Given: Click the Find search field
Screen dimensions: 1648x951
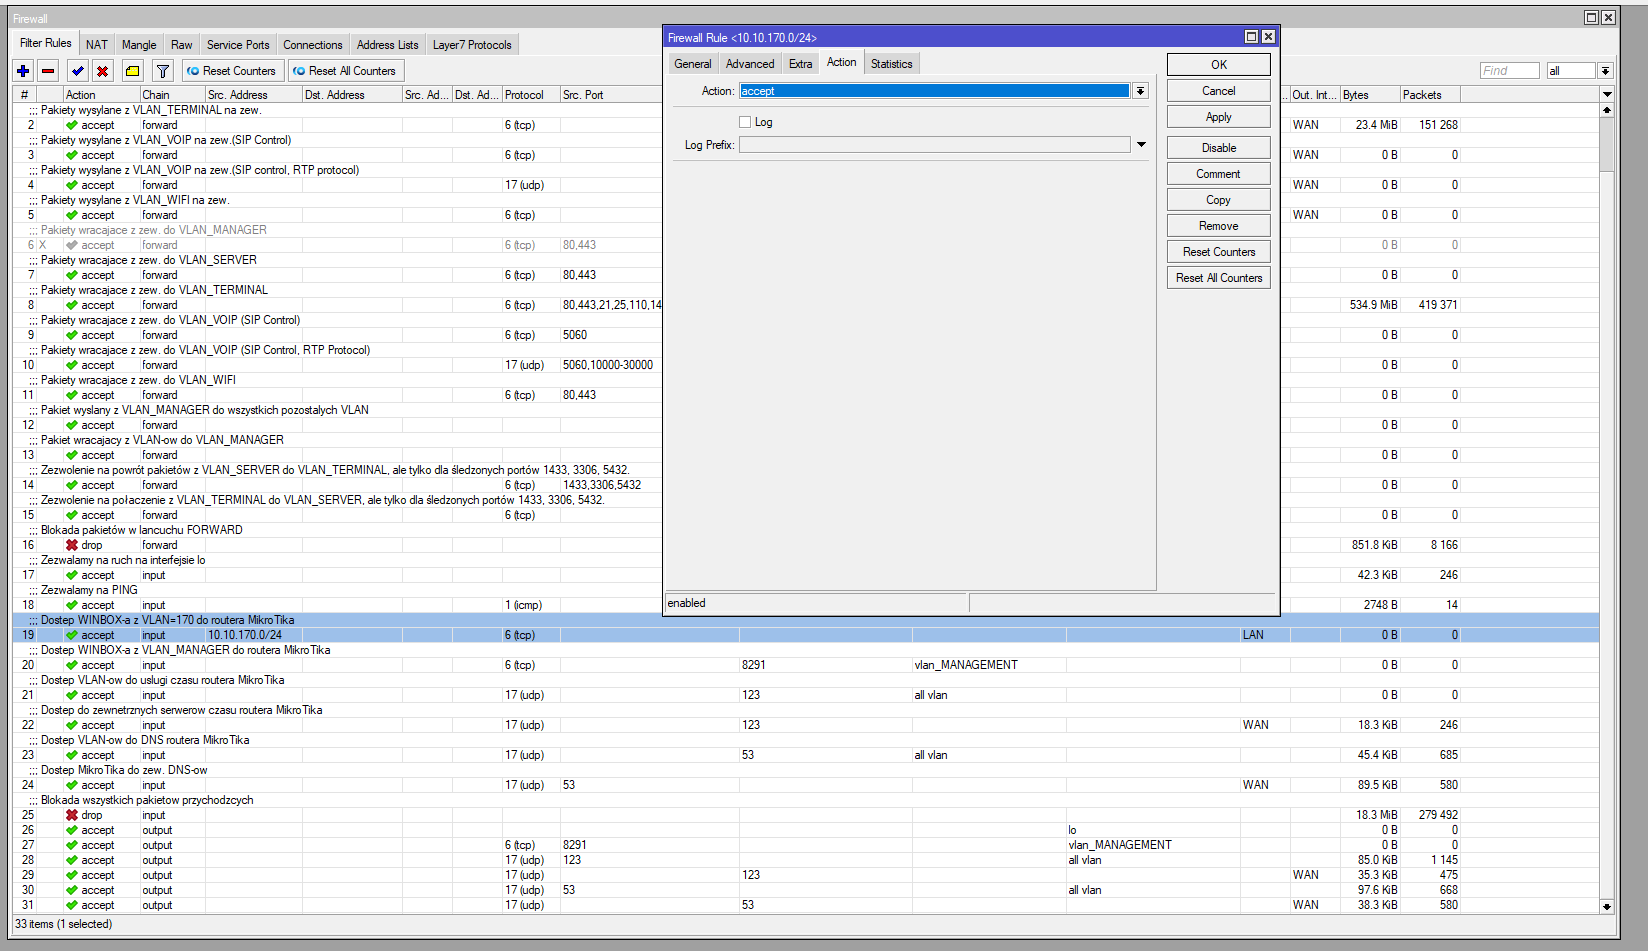Looking at the screenshot, I should coord(1508,71).
